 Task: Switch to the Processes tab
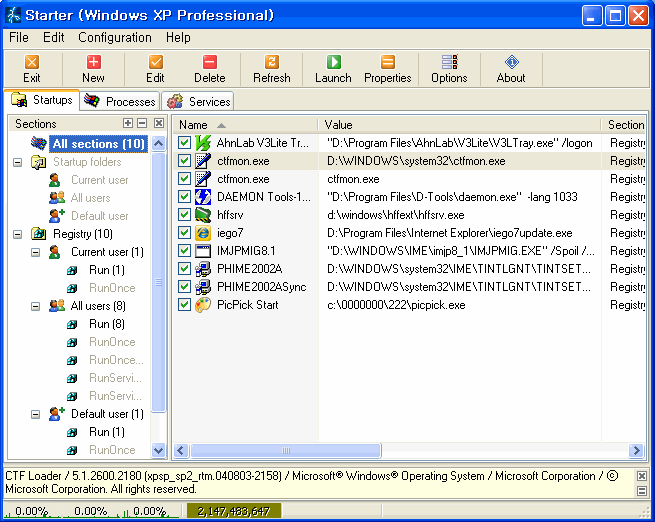pos(120,101)
